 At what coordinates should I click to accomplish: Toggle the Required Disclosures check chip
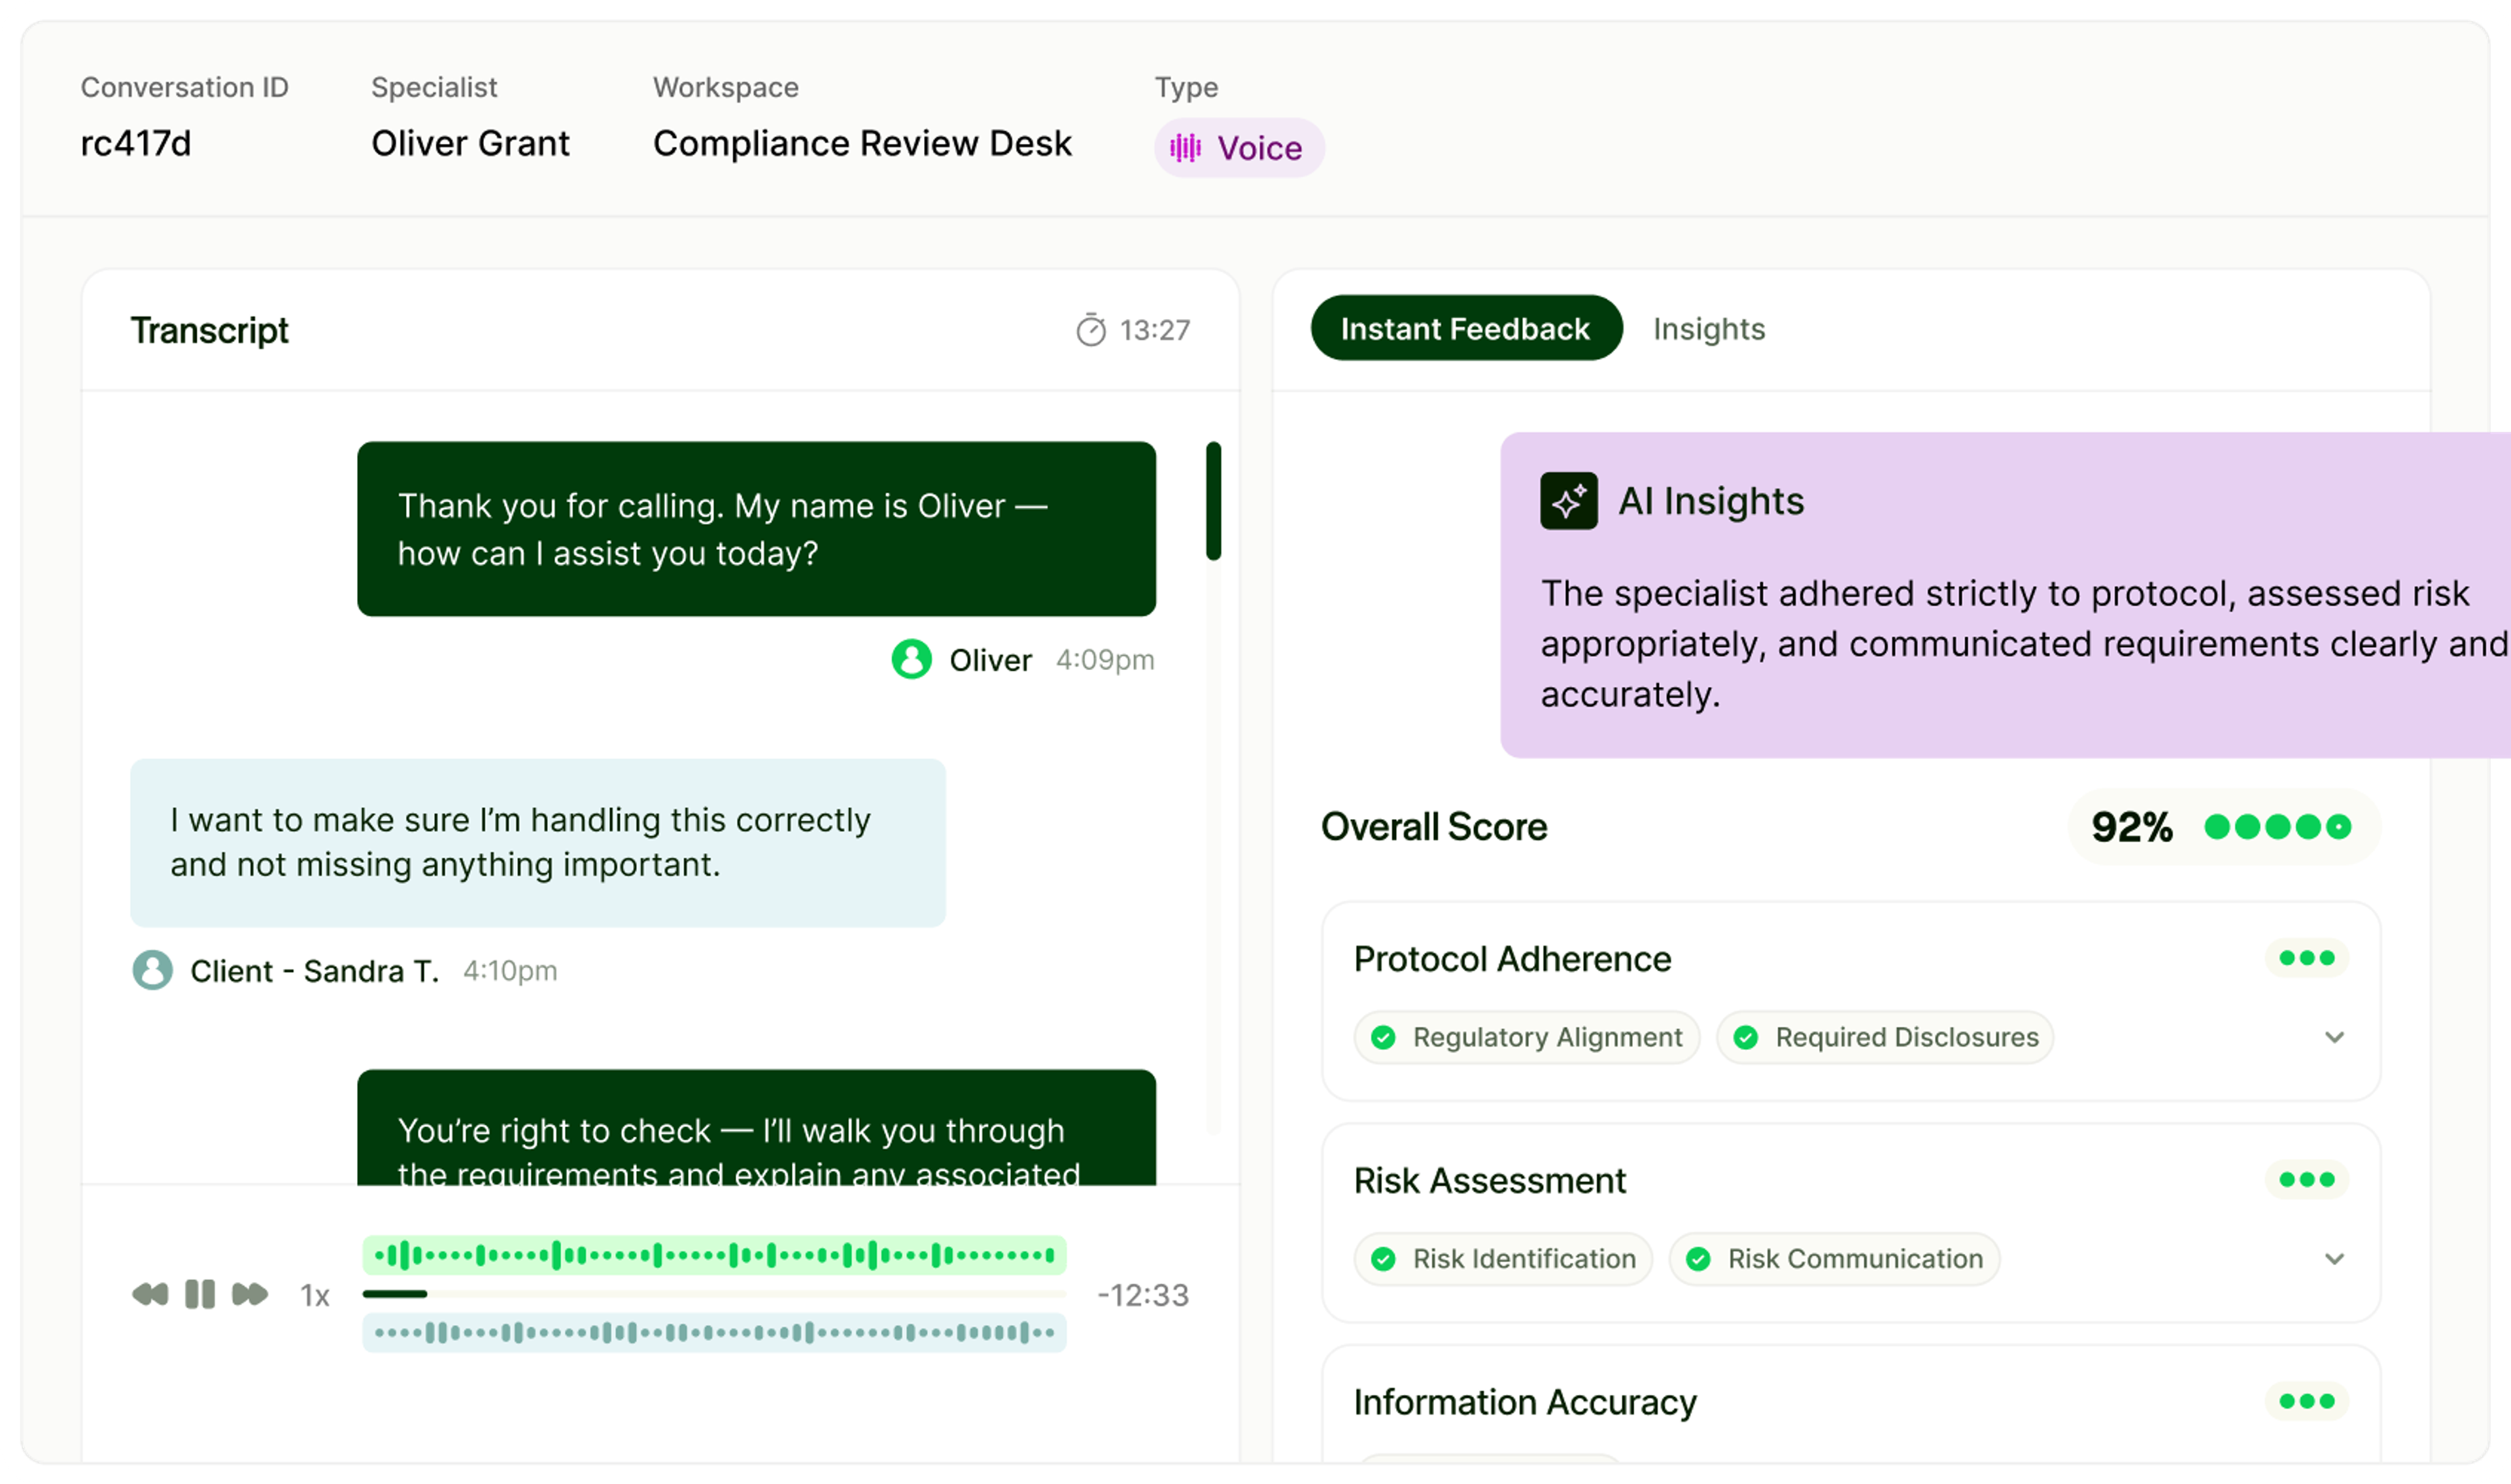[1885, 1037]
